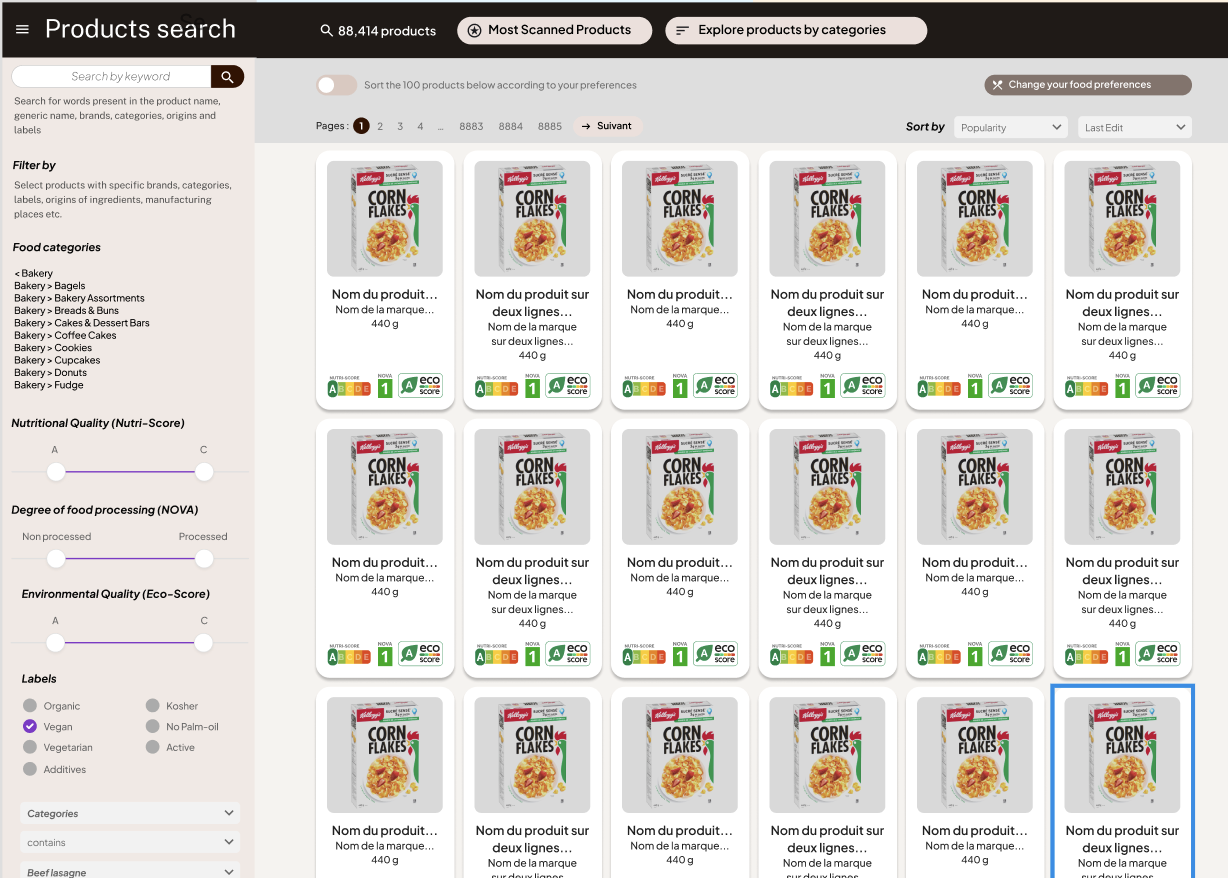Check the Vegetarian label filter
1228x878 pixels.
tap(30, 748)
